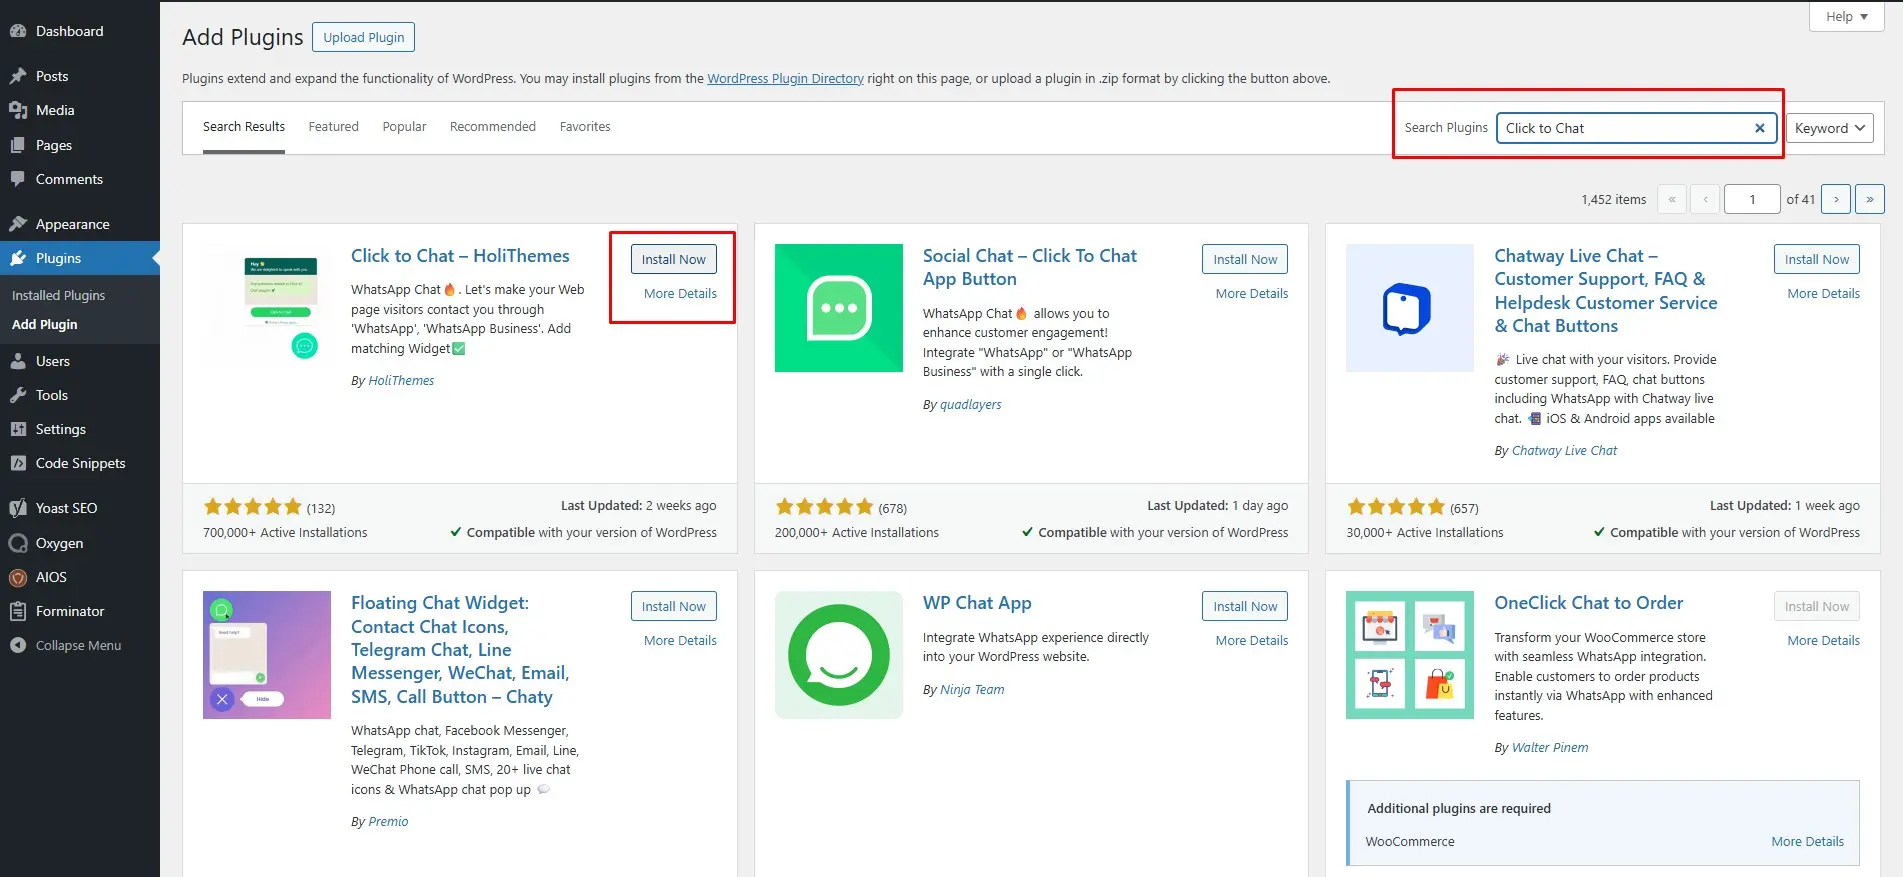
Task: Open the Click to Chat – HoliThemes title
Action: pos(460,256)
